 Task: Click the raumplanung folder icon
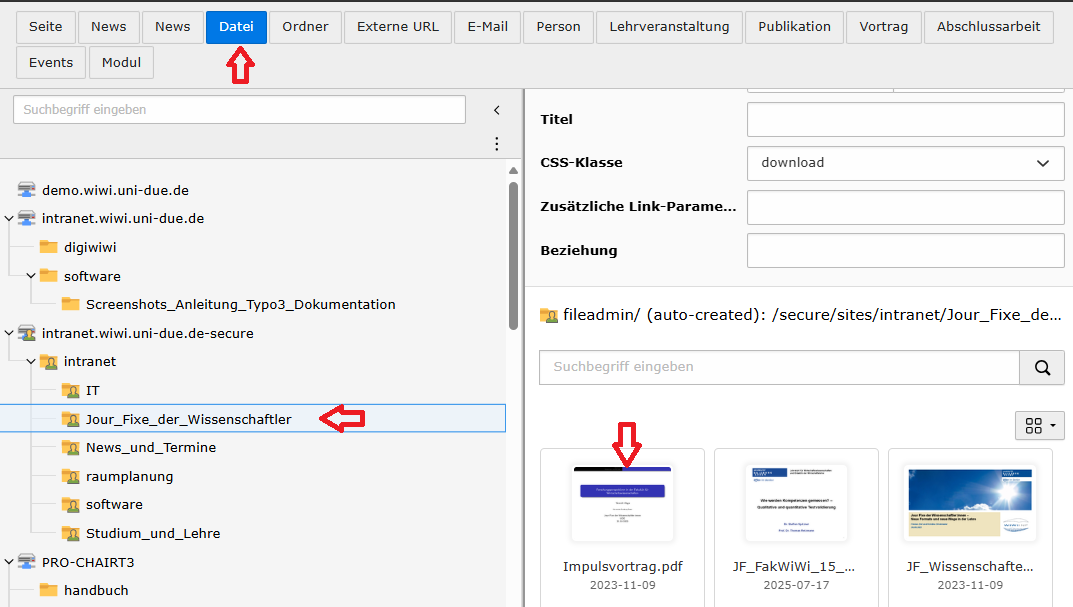[70, 476]
